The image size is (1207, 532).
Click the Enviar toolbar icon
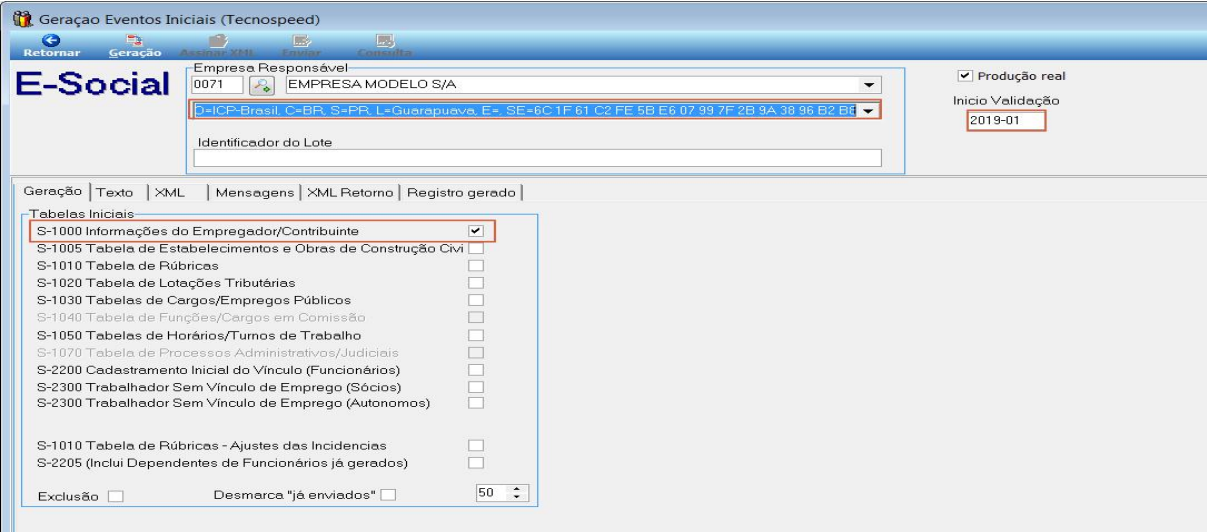coord(300,40)
